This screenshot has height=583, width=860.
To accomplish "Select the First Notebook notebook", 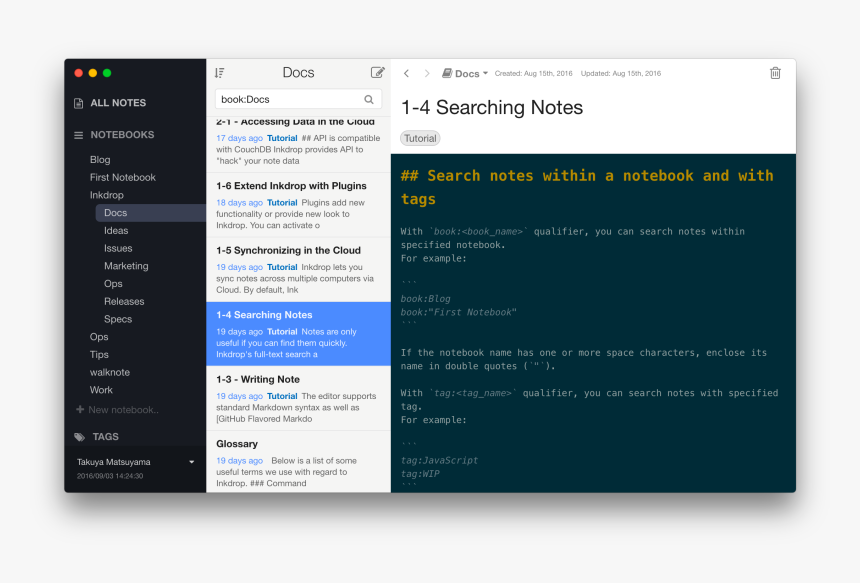I will [123, 178].
